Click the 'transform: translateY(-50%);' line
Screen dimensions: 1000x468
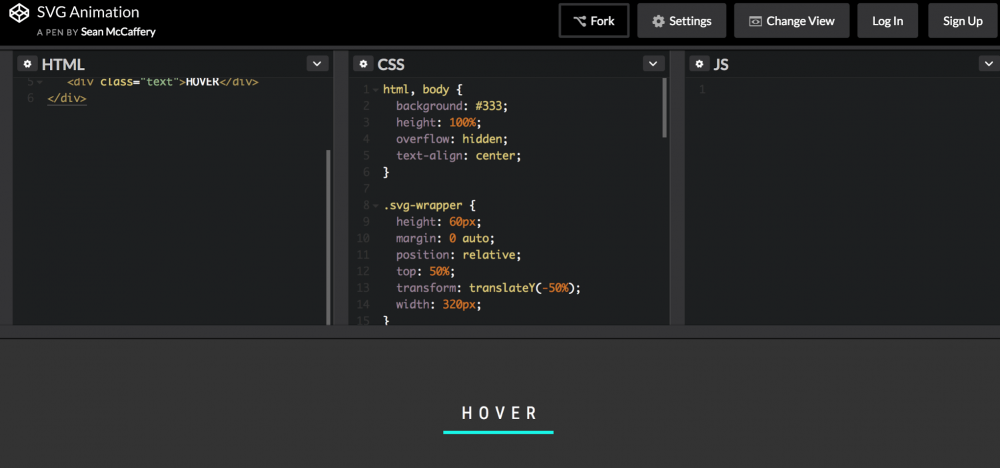pos(489,288)
